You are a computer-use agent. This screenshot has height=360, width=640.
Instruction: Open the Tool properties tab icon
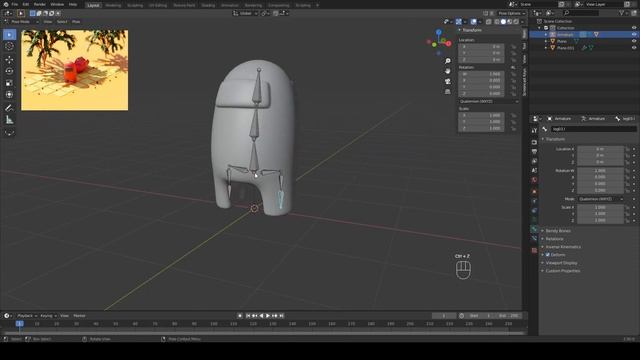(534, 131)
